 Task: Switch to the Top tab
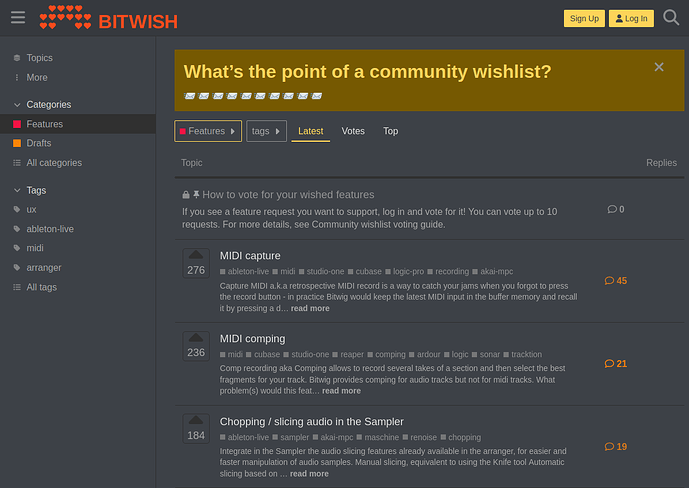click(390, 131)
